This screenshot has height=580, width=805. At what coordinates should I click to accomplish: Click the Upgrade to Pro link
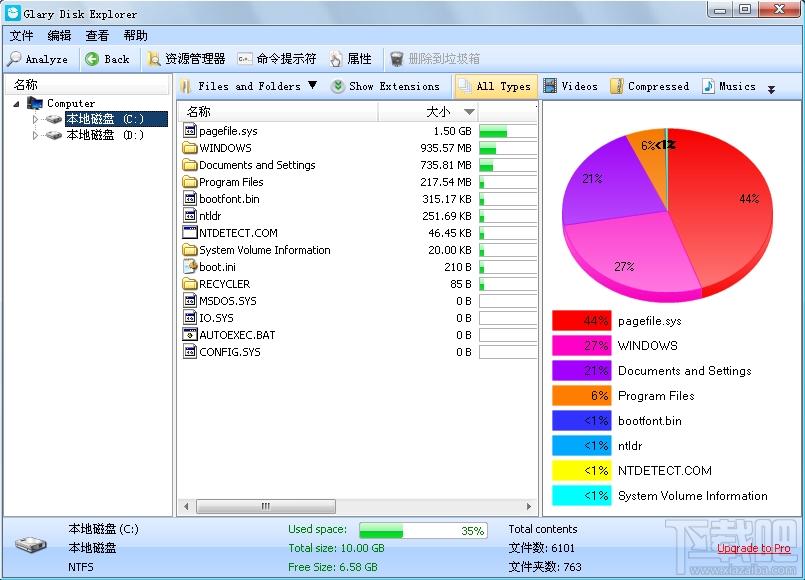(x=754, y=548)
